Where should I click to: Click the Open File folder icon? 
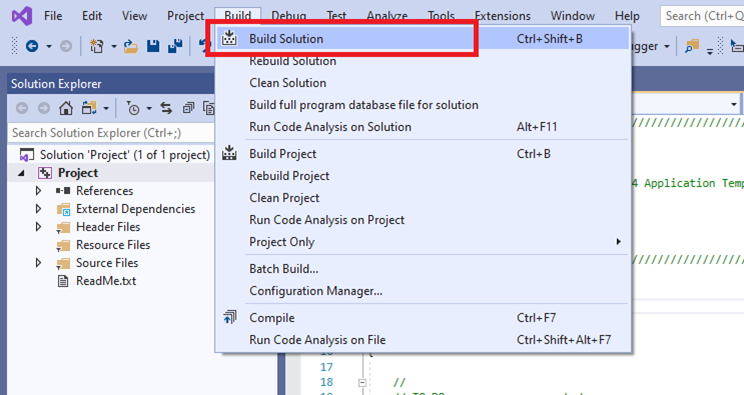[130, 46]
